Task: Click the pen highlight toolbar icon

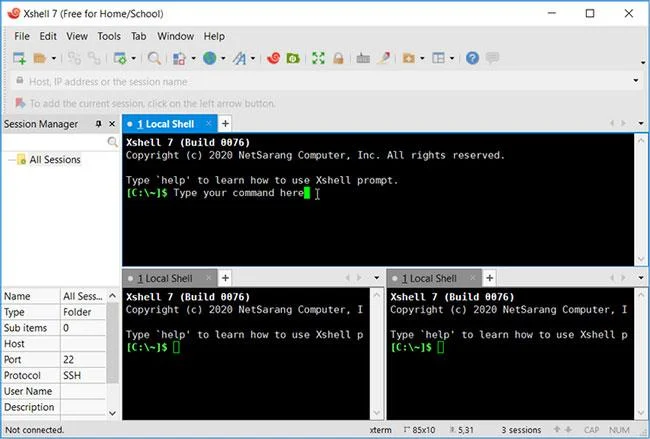Action: coord(383,58)
